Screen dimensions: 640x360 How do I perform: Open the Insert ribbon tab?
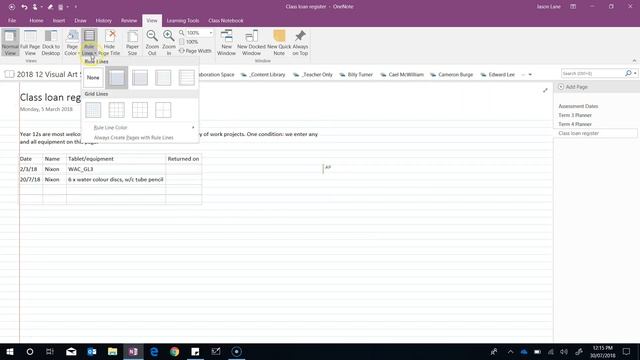coord(59,20)
